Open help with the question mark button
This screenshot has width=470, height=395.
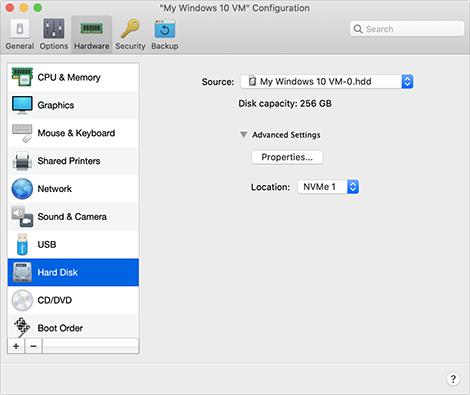pyautogui.click(x=453, y=379)
